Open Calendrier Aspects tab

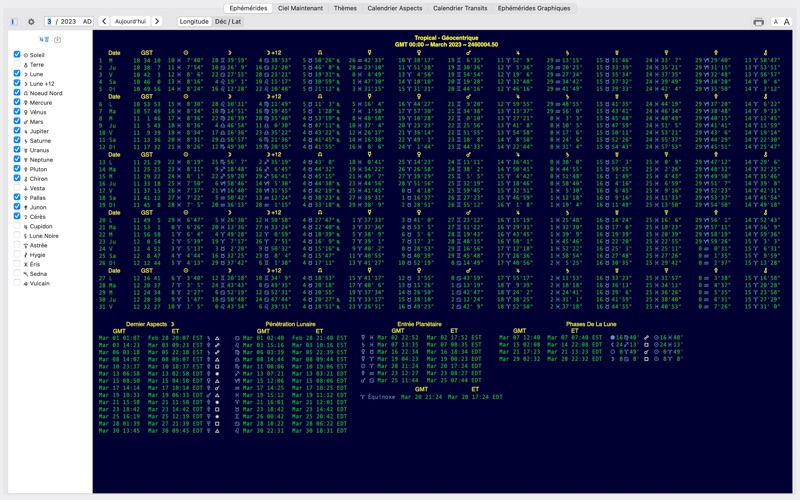[395, 8]
